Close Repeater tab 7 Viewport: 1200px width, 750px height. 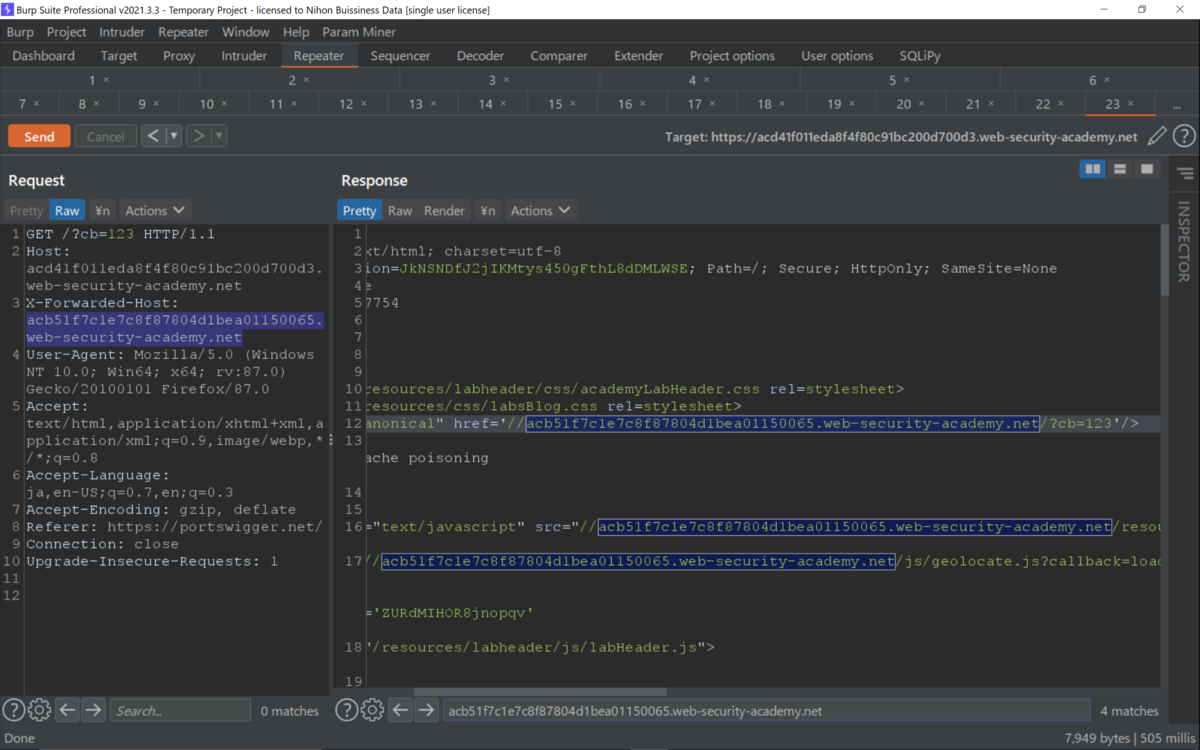(x=37, y=104)
